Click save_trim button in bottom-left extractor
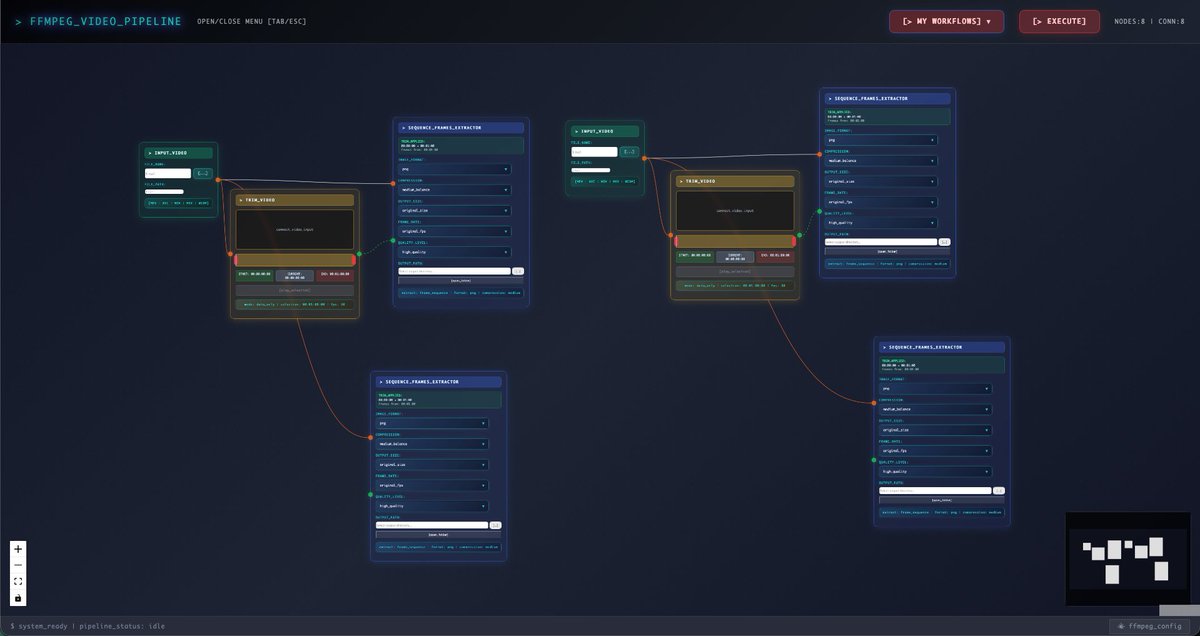 438,535
